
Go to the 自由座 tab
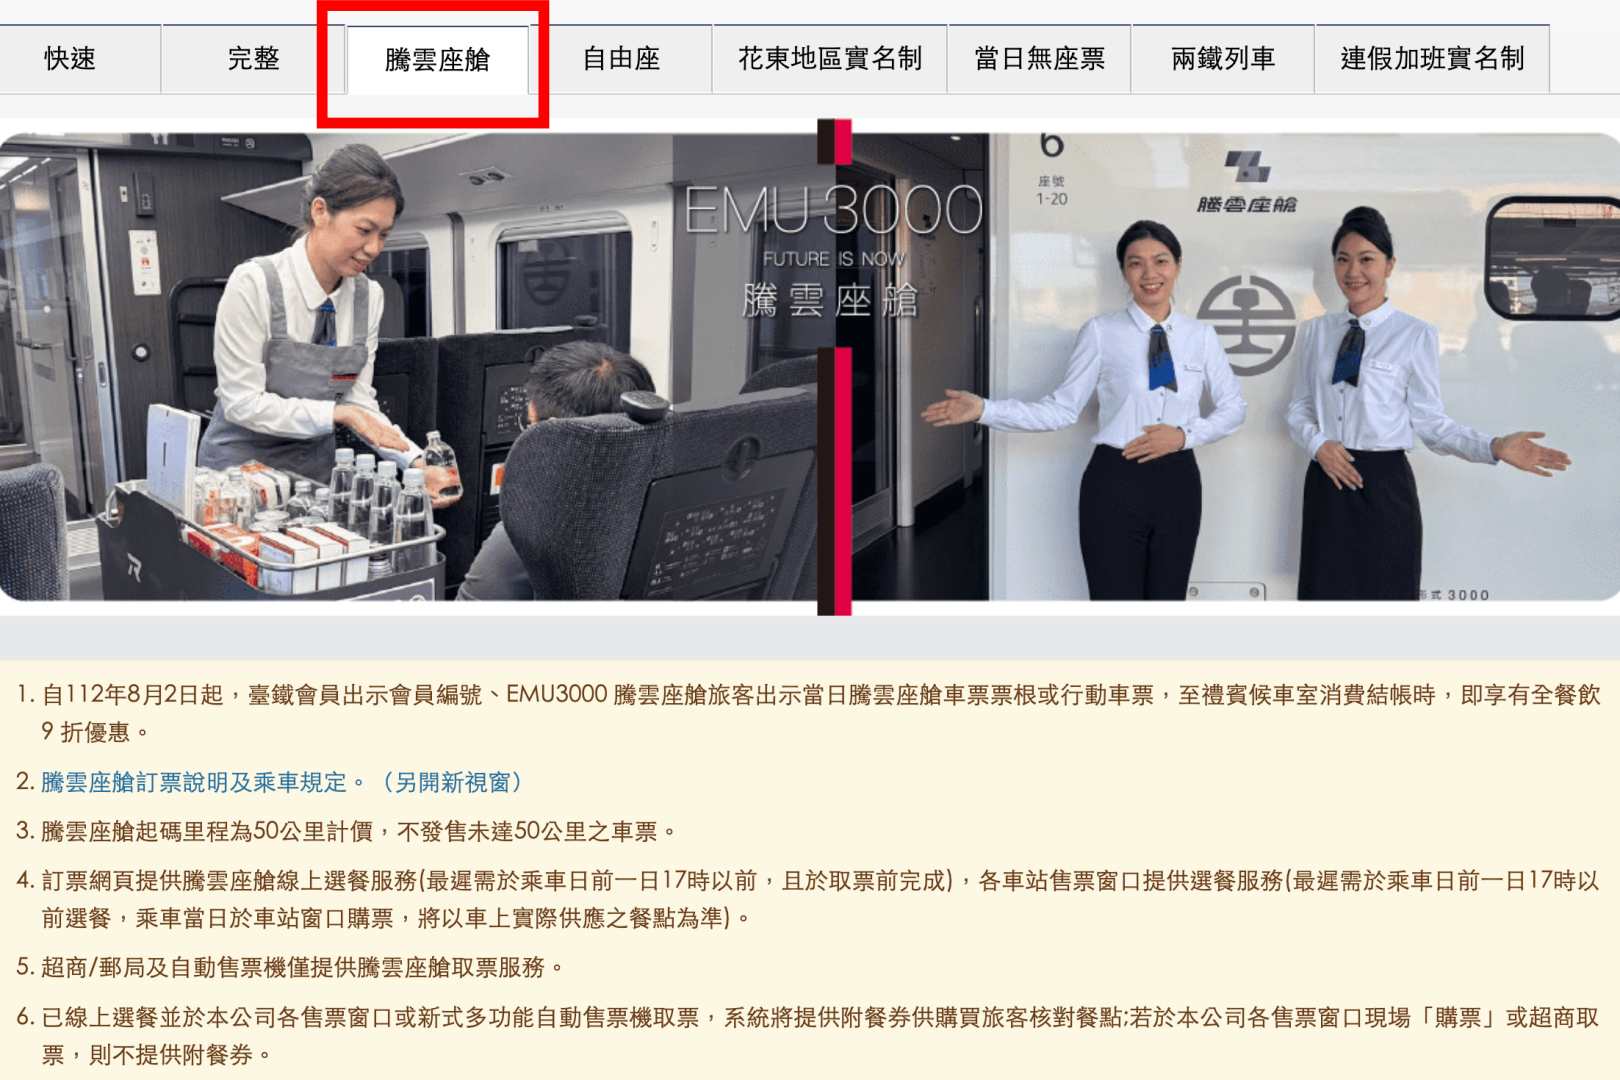click(621, 59)
